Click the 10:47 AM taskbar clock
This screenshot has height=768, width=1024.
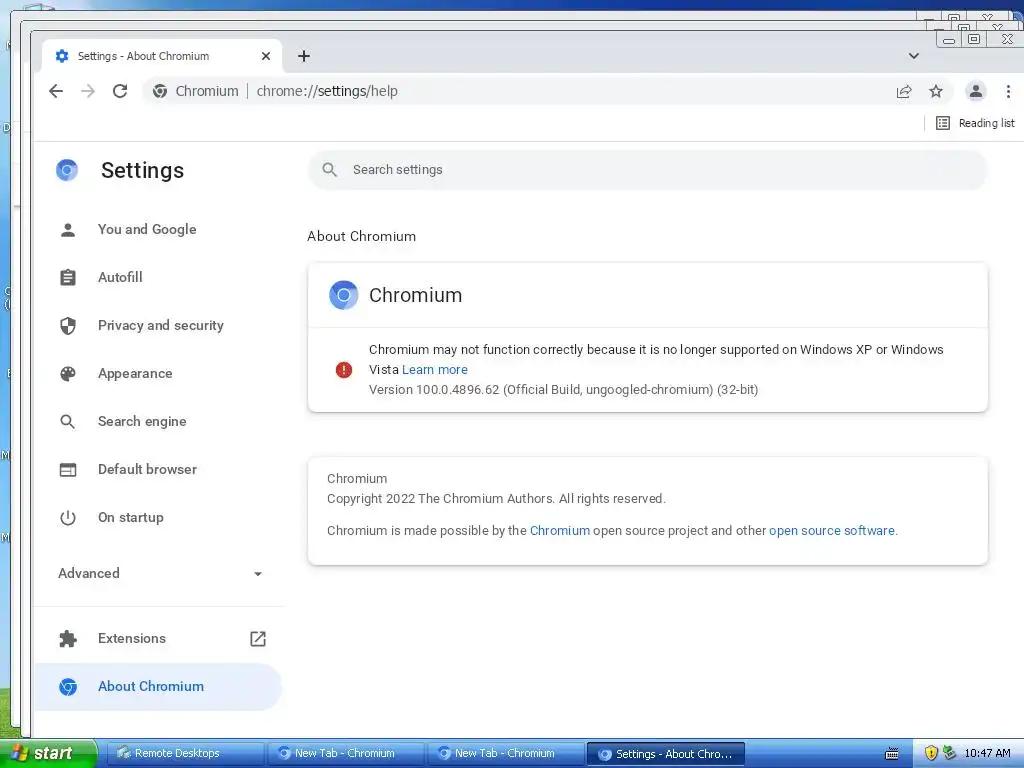pyautogui.click(x=987, y=754)
